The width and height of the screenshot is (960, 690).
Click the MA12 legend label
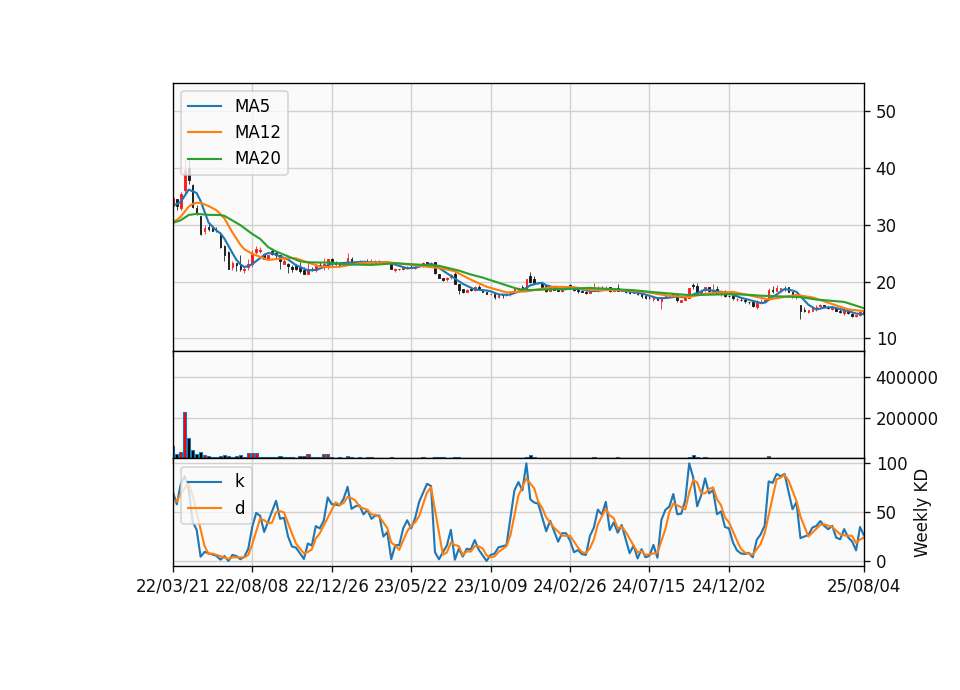click(x=257, y=132)
